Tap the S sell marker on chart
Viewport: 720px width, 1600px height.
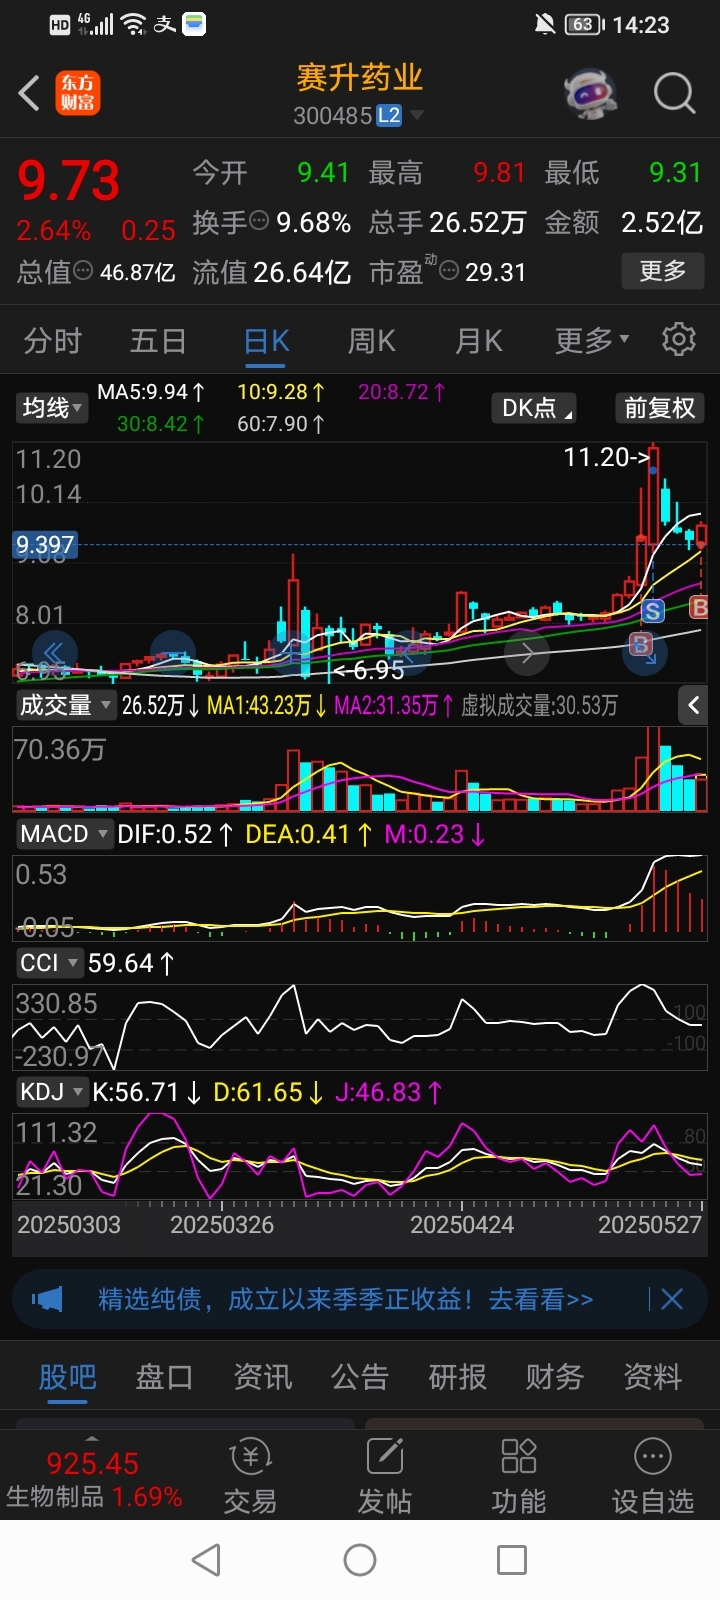(x=652, y=611)
